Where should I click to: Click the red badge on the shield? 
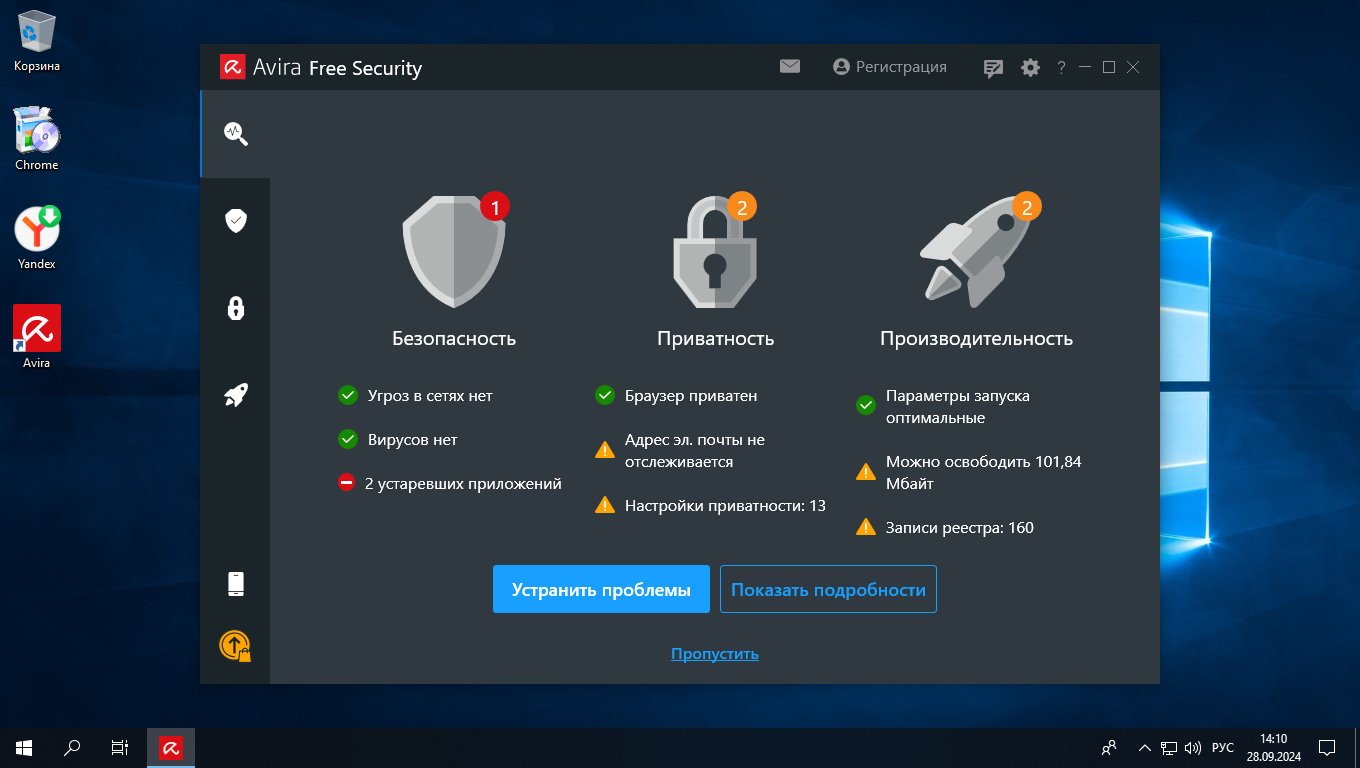point(495,207)
